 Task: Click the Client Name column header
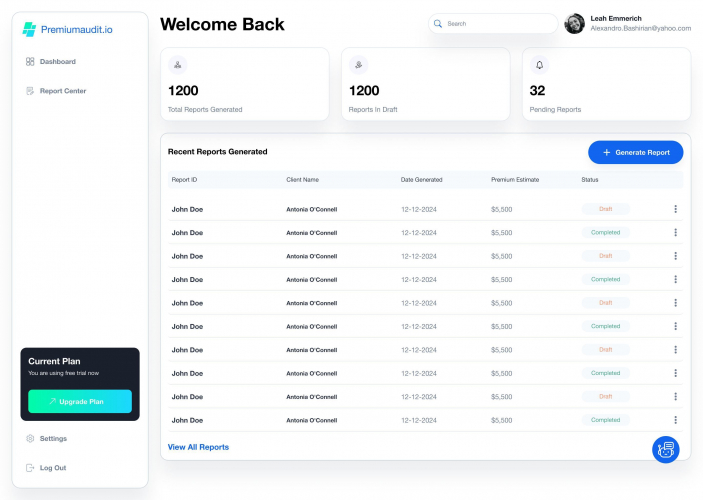tap(303, 180)
